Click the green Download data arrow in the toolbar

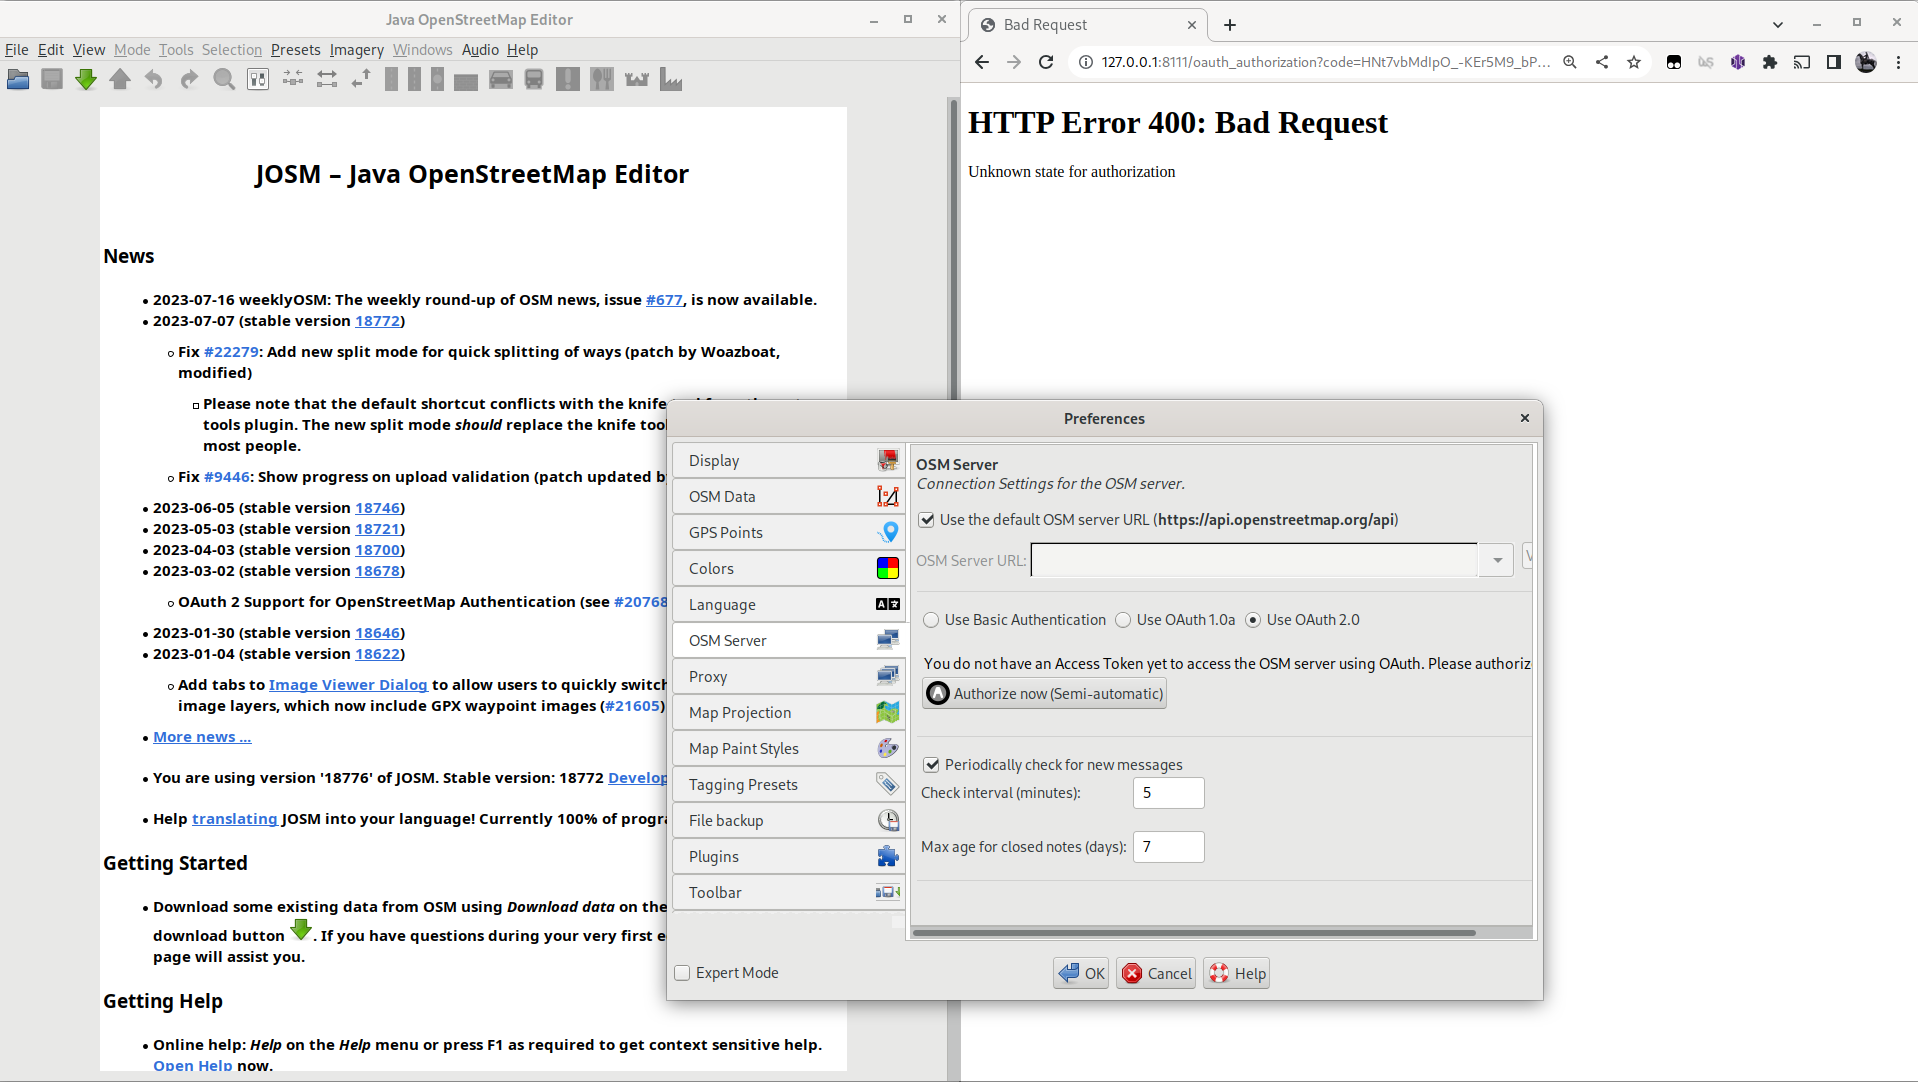coord(86,80)
